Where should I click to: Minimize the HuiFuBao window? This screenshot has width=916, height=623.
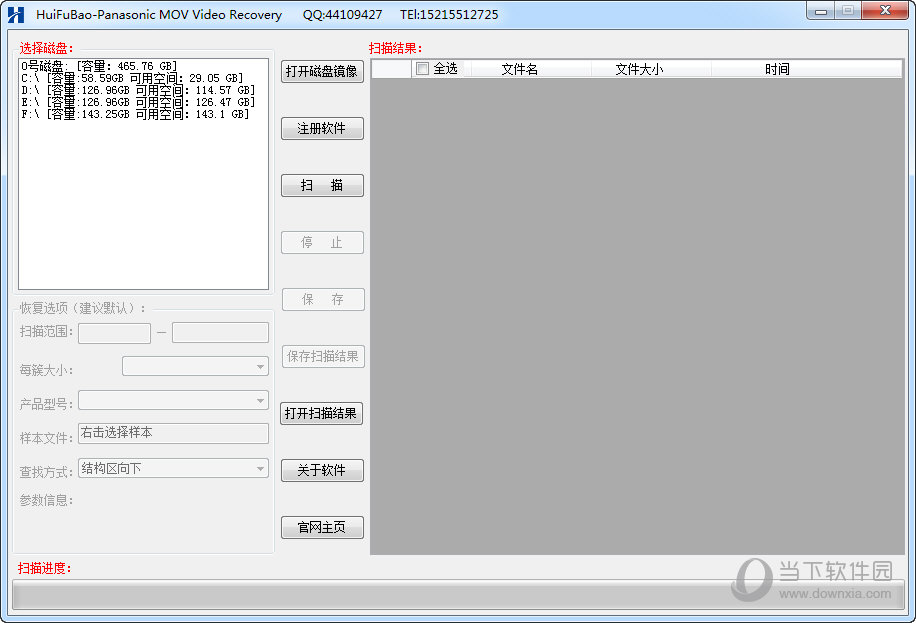click(820, 11)
